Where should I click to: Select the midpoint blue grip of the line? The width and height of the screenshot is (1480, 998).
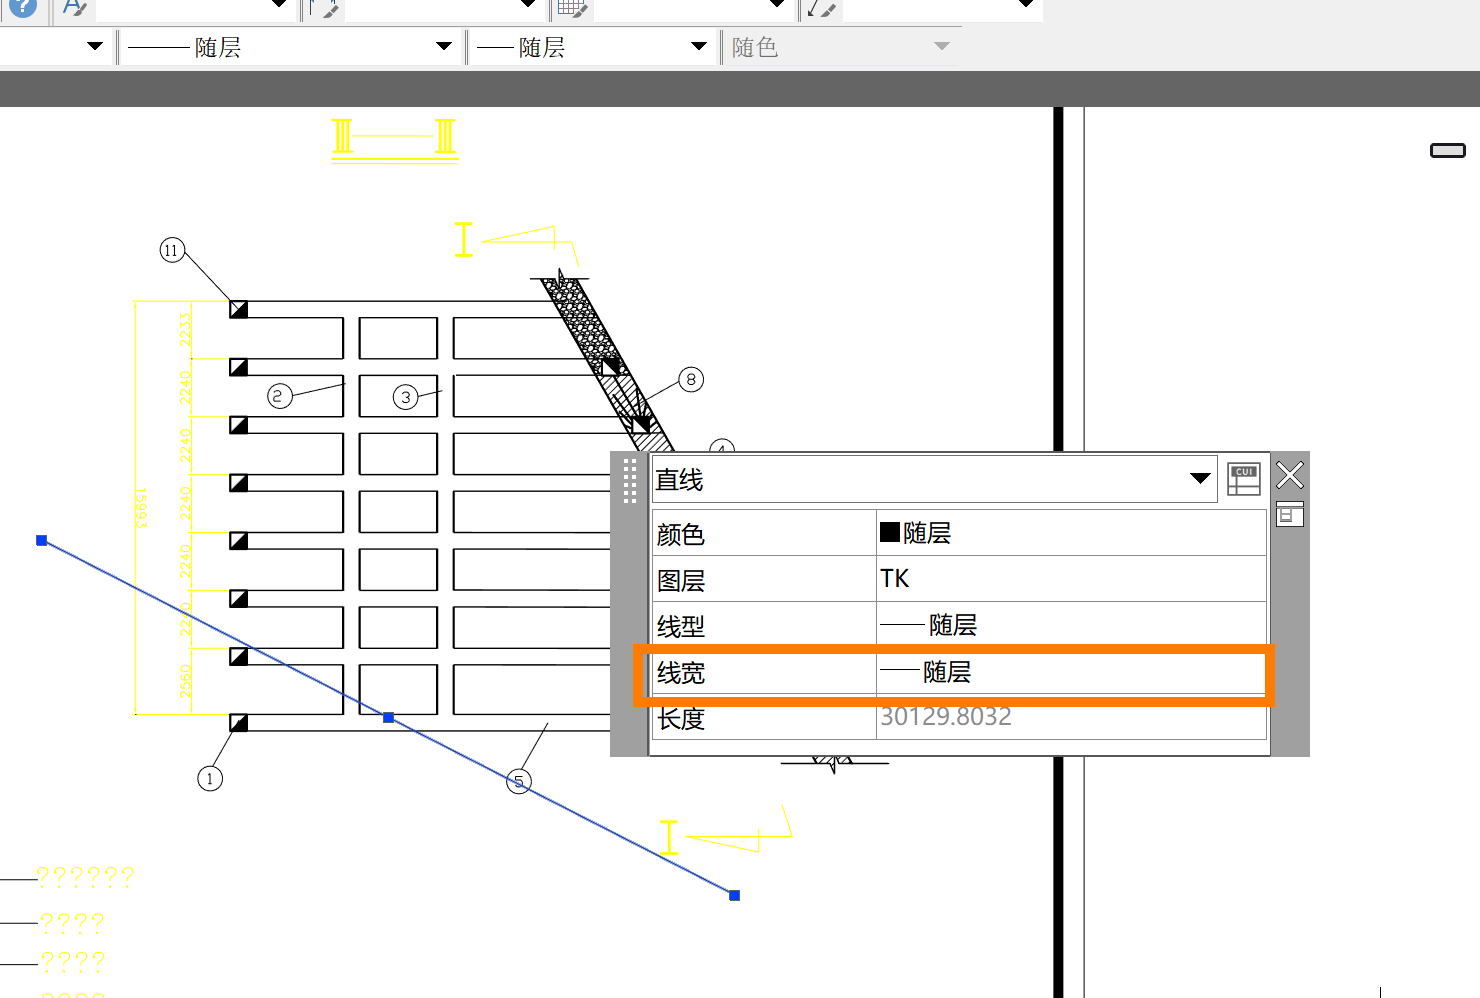388,717
